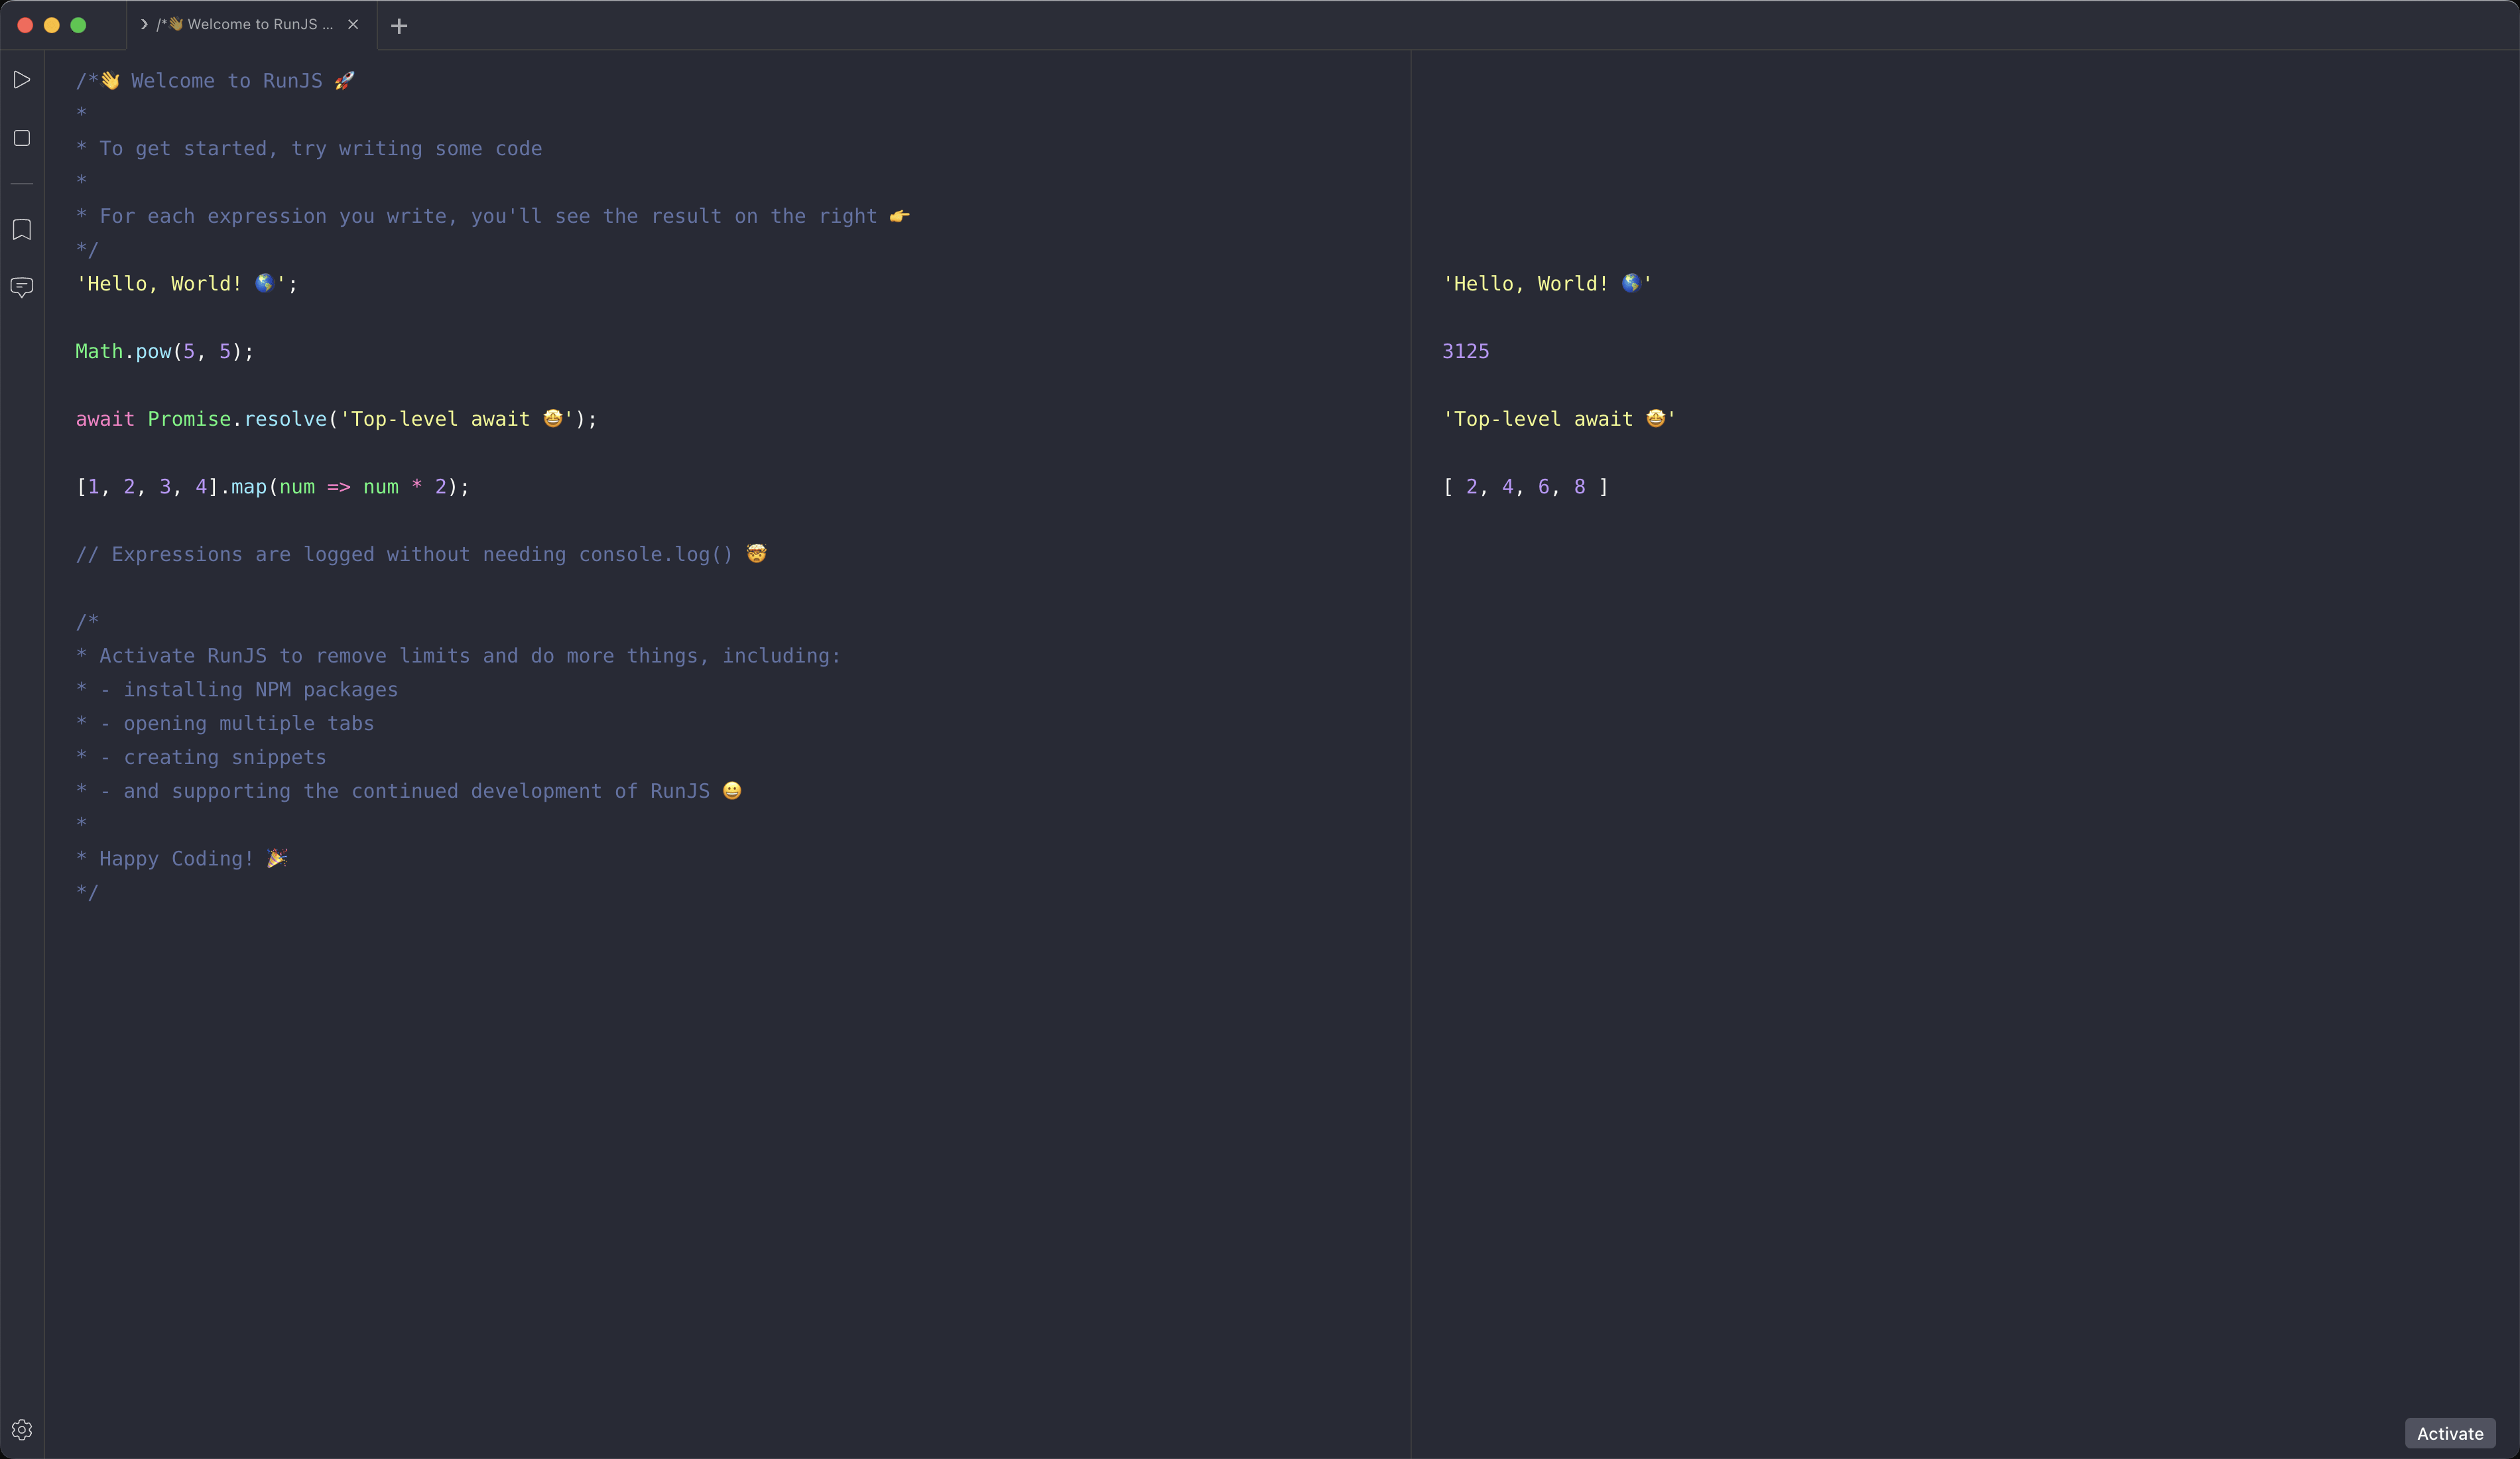This screenshot has width=2520, height=1459.
Task: Click the 'Top-level await' output result
Action: (1559, 419)
